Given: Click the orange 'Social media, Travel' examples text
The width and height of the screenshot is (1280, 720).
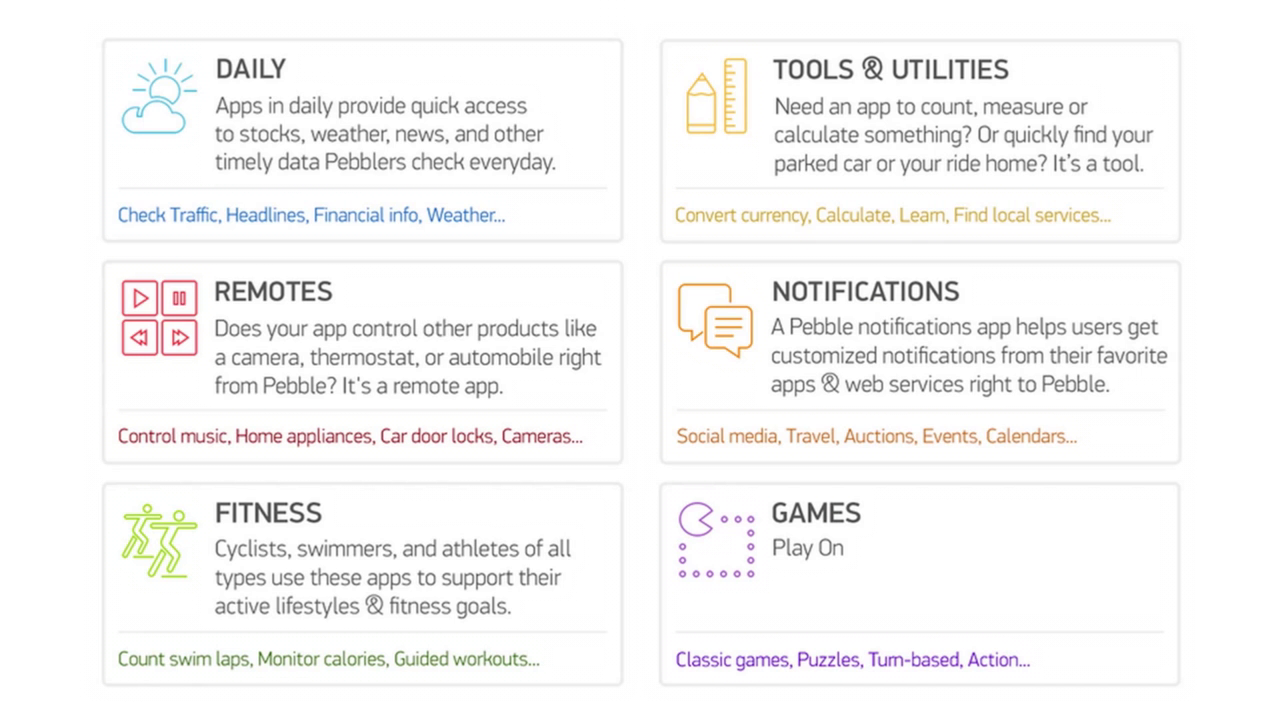Looking at the screenshot, I should click(876, 436).
